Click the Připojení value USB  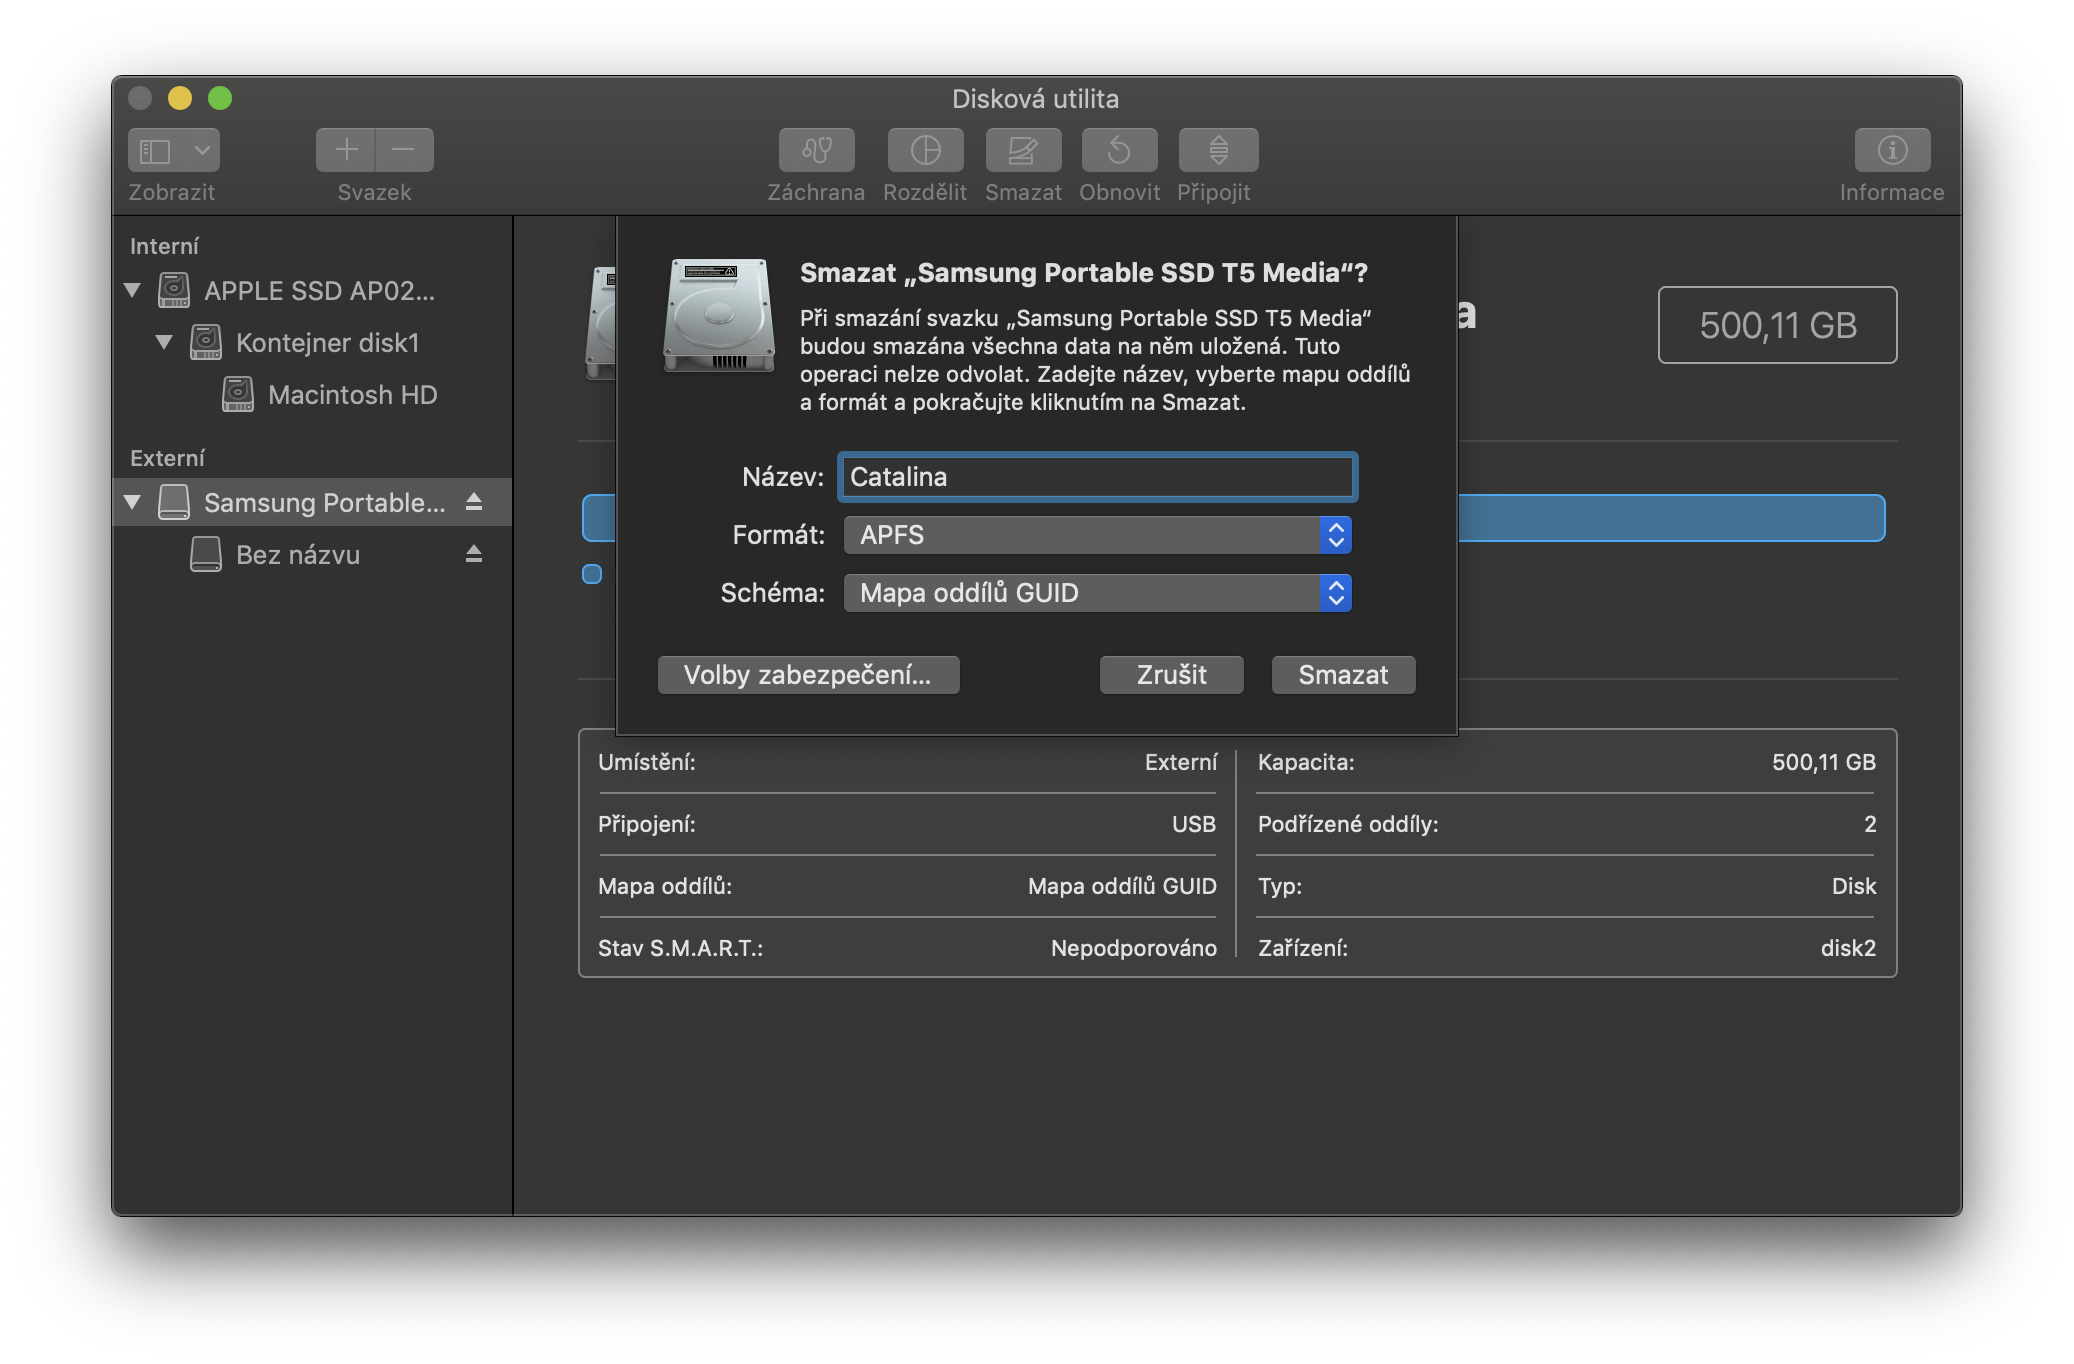pos(1194,824)
